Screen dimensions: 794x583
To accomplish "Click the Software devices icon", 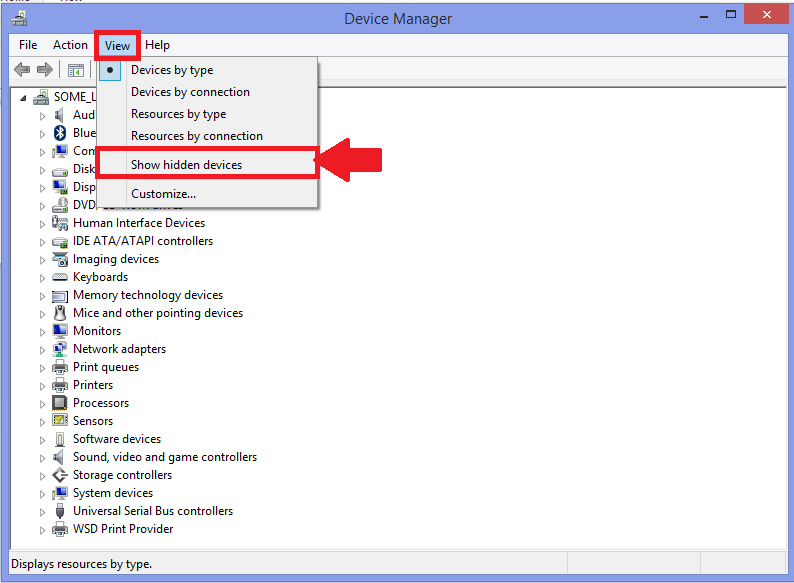I will pos(60,439).
